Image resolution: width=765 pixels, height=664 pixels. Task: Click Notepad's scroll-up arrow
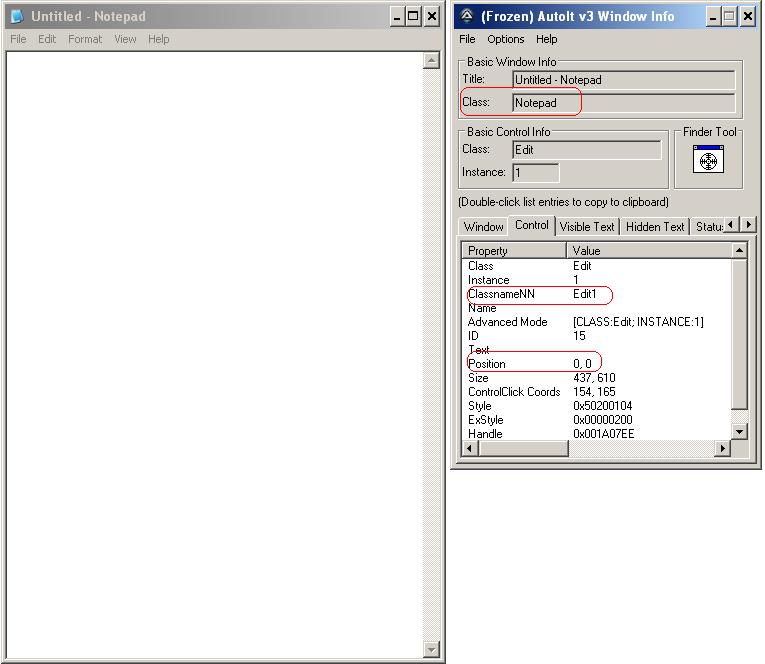[x=431, y=61]
